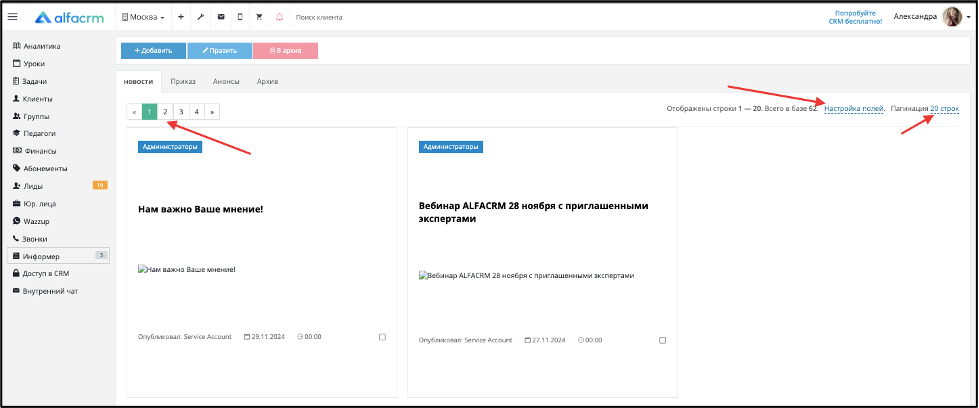Go to pagination page 2
This screenshot has width=979, height=408.
coord(165,111)
